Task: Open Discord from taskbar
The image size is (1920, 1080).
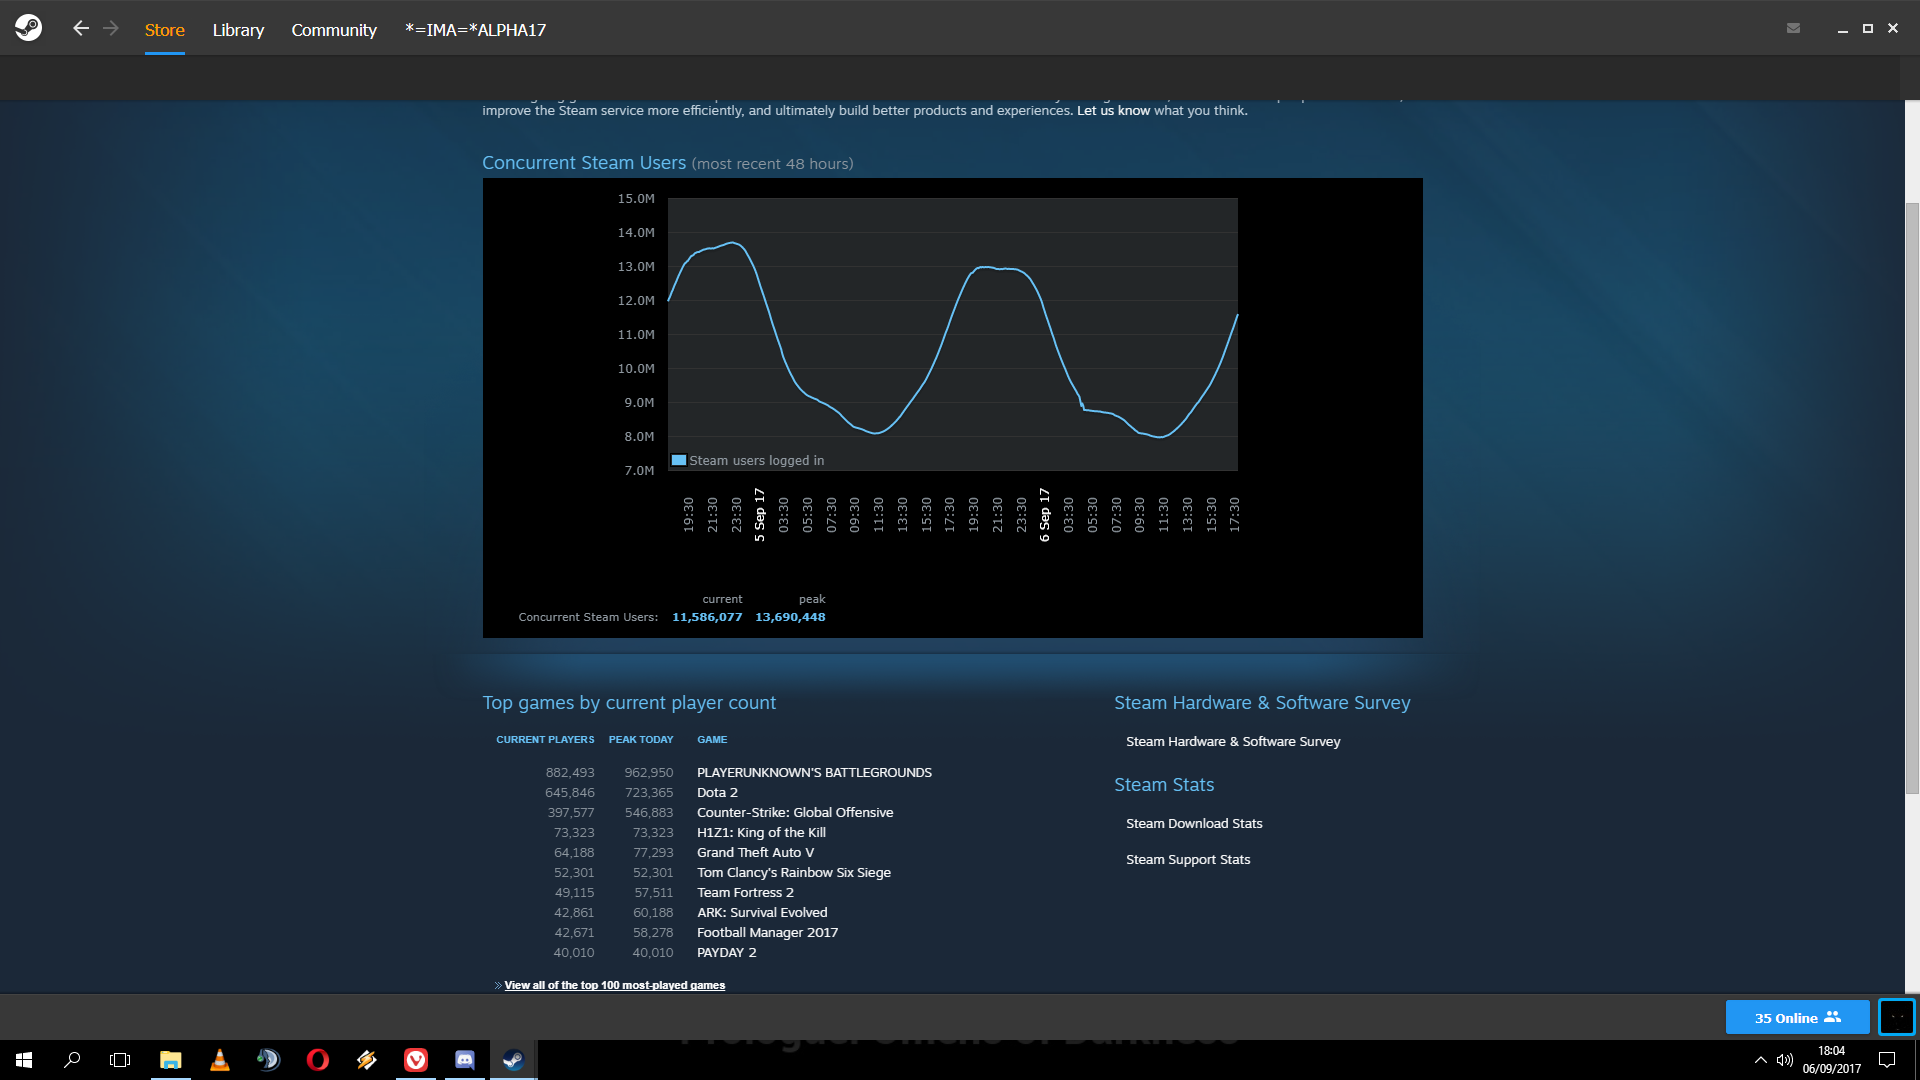Action: click(465, 1060)
